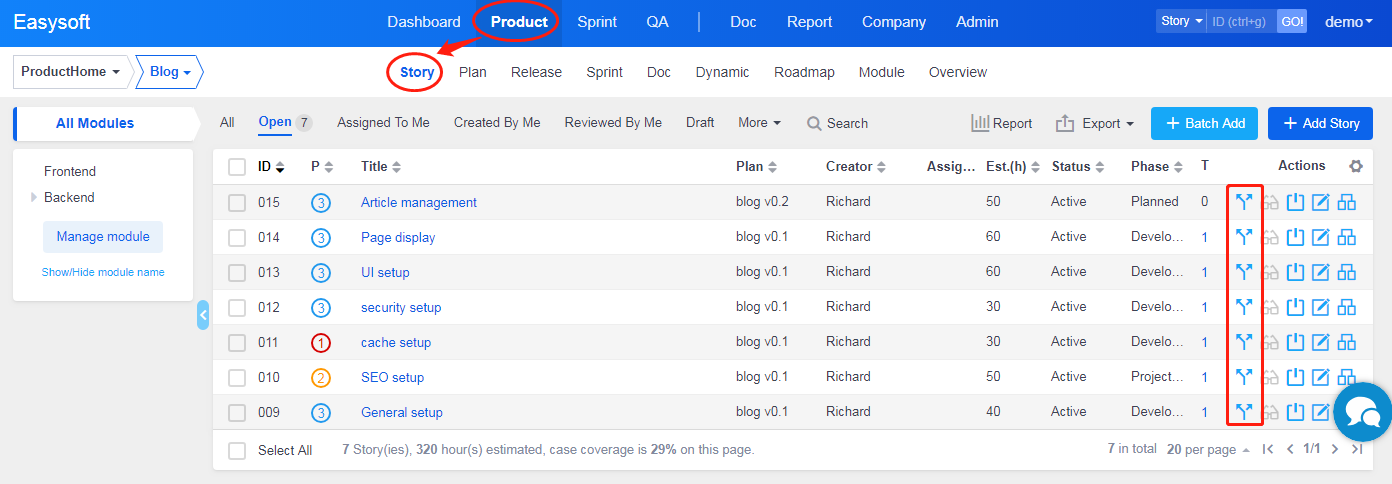Image resolution: width=1392 pixels, height=484 pixels.
Task: Click the close-story icon in Page display row
Action: pyautogui.click(x=1296, y=237)
